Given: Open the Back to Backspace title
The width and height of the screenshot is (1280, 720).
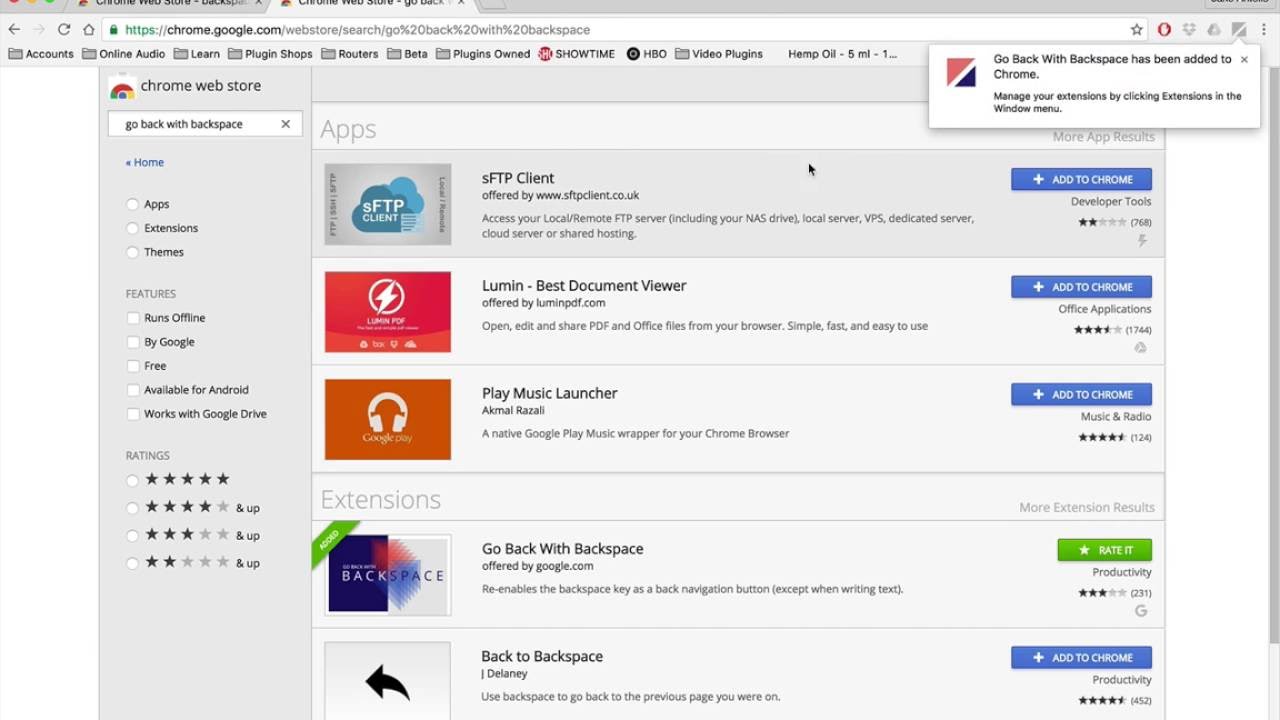Looking at the screenshot, I should (x=542, y=656).
